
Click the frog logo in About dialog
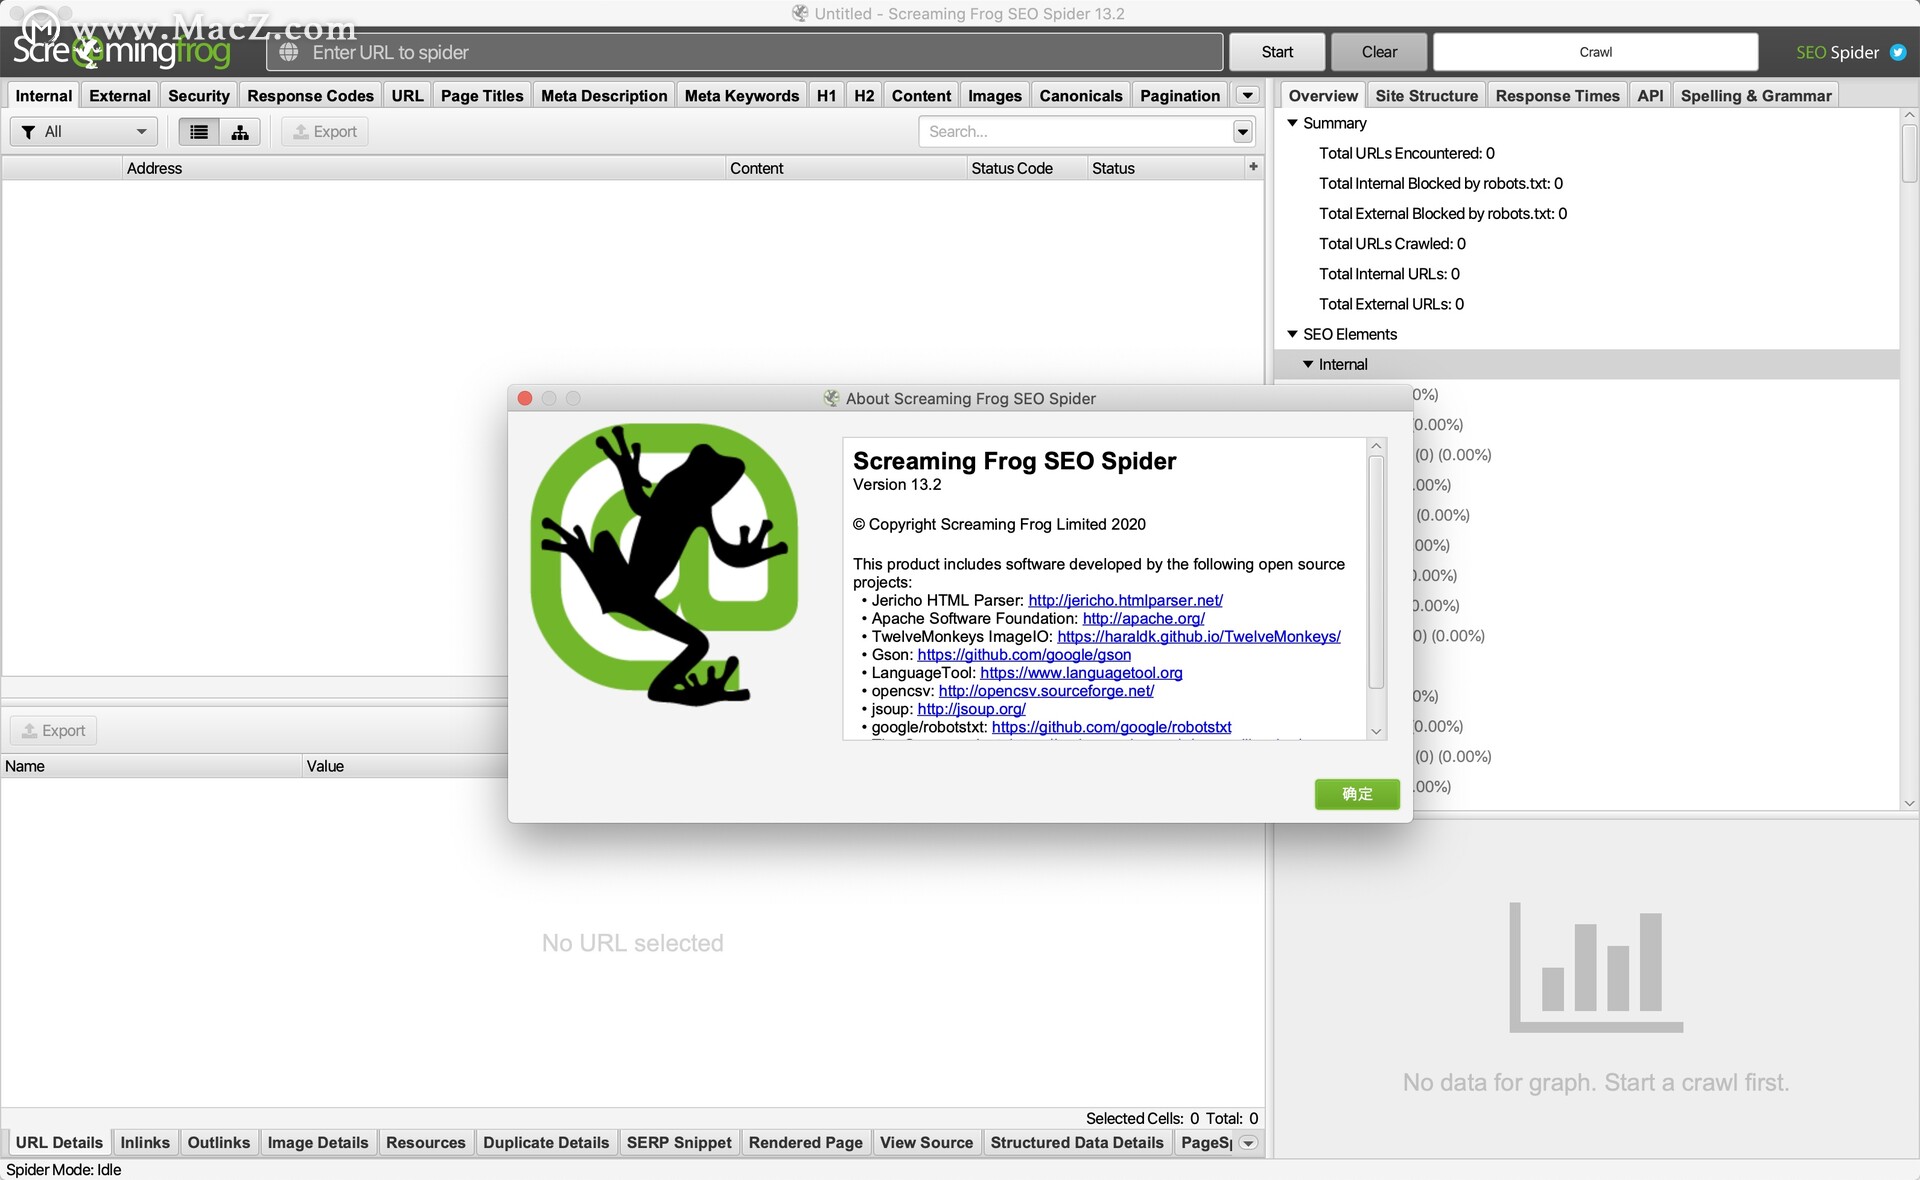click(x=664, y=564)
